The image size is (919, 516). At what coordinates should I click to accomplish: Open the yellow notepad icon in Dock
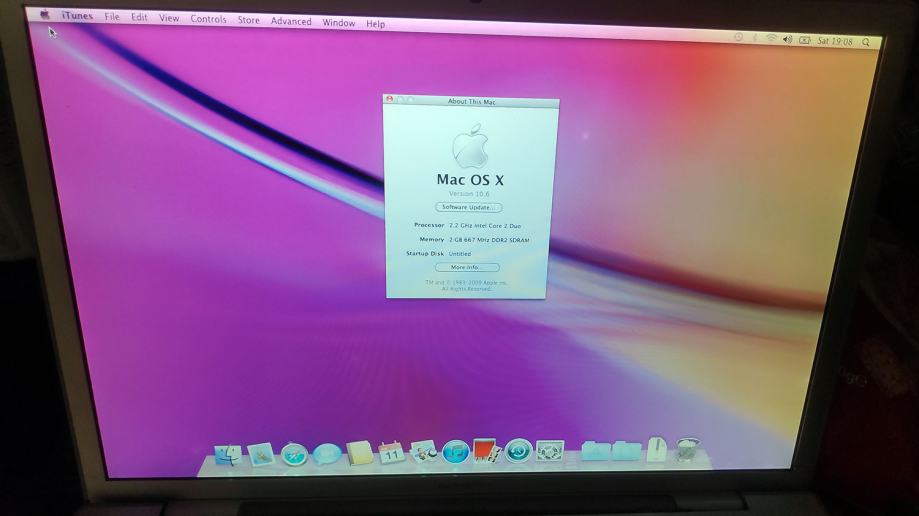pos(359,453)
